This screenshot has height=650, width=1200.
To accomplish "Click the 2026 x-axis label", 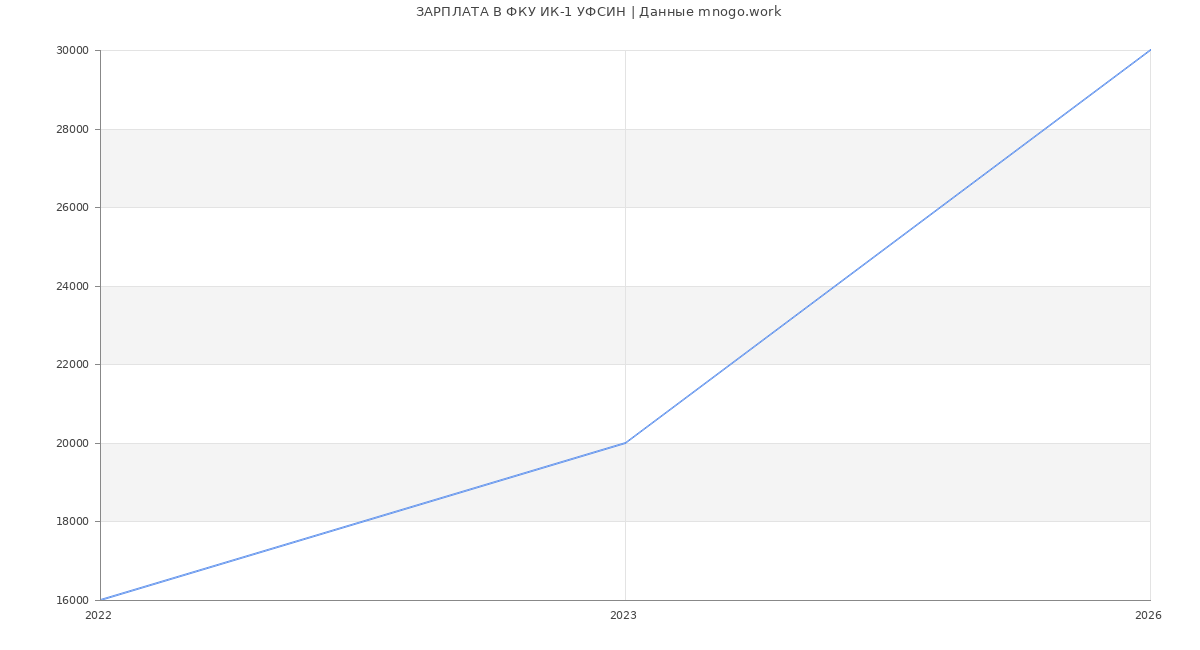I will click(x=1148, y=616).
